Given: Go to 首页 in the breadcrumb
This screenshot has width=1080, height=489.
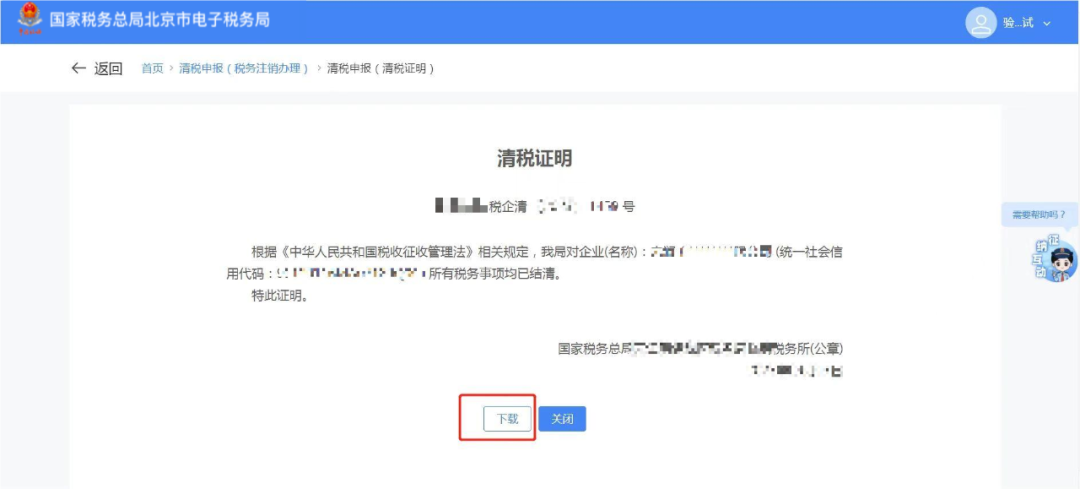Looking at the screenshot, I should coord(152,68).
